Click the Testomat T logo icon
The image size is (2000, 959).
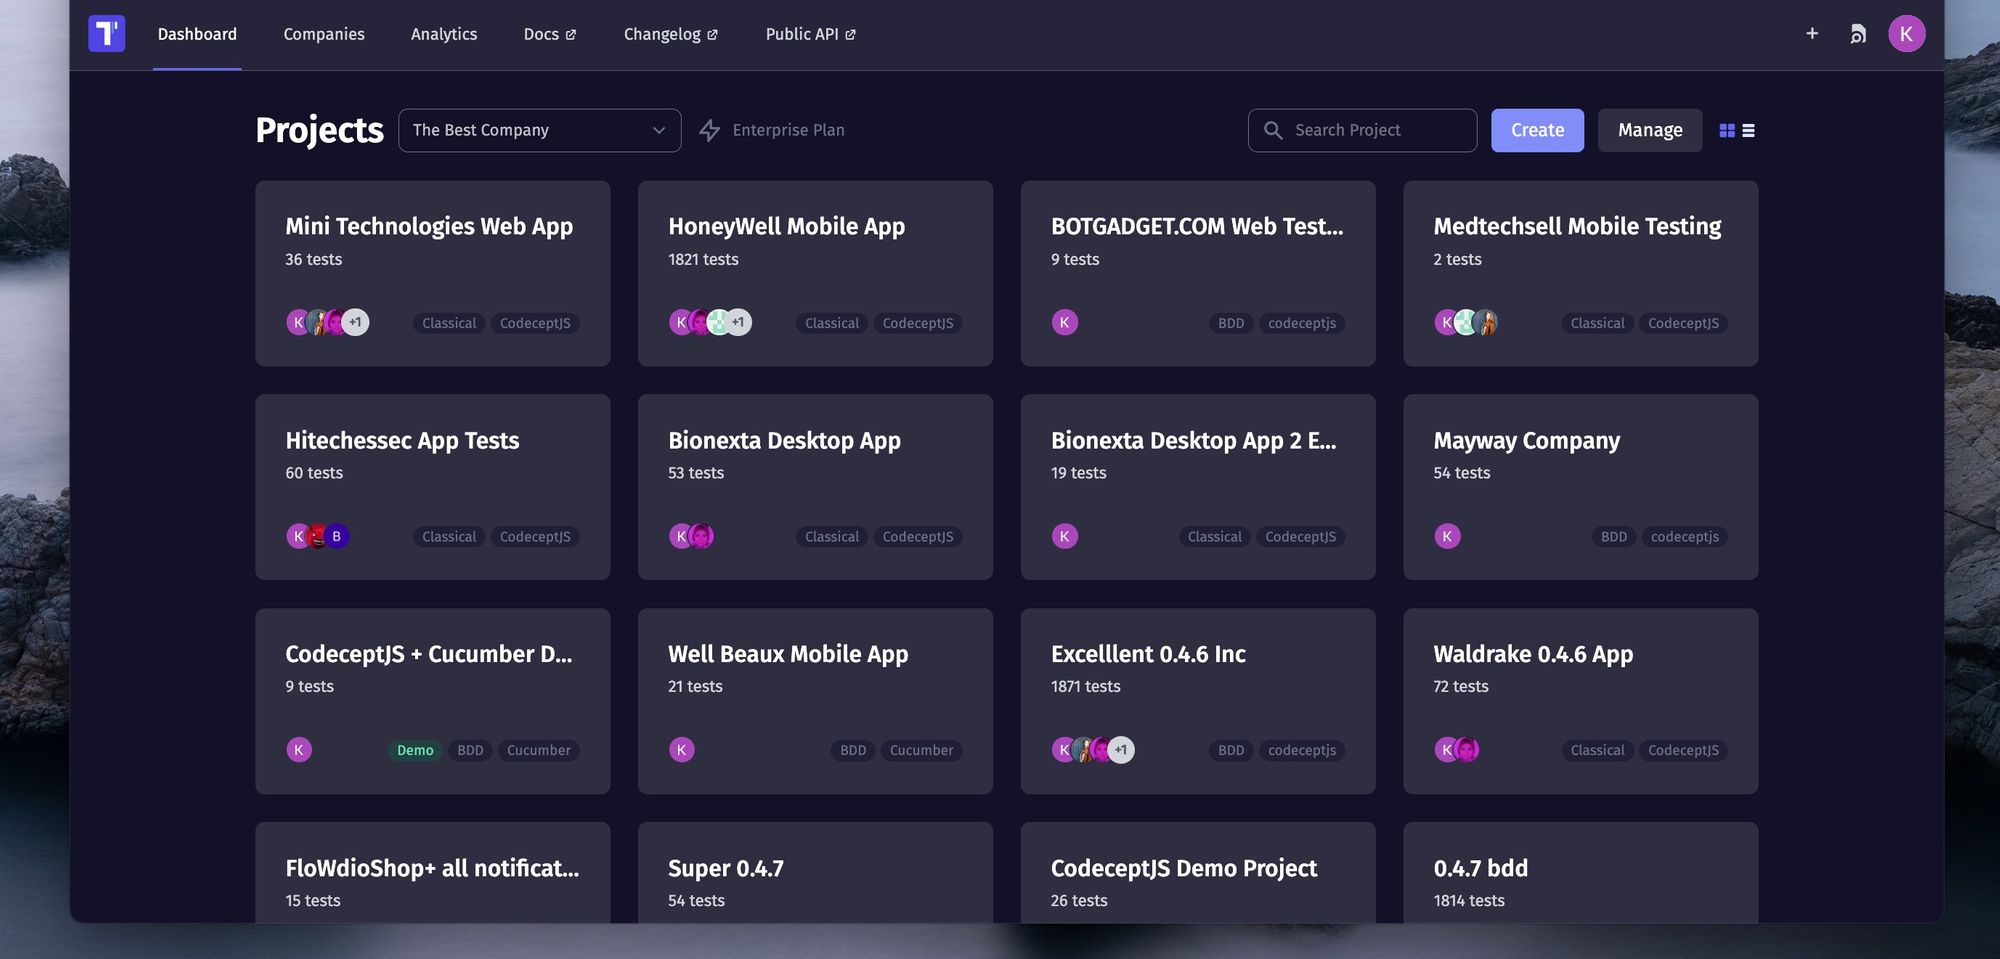pos(107,33)
